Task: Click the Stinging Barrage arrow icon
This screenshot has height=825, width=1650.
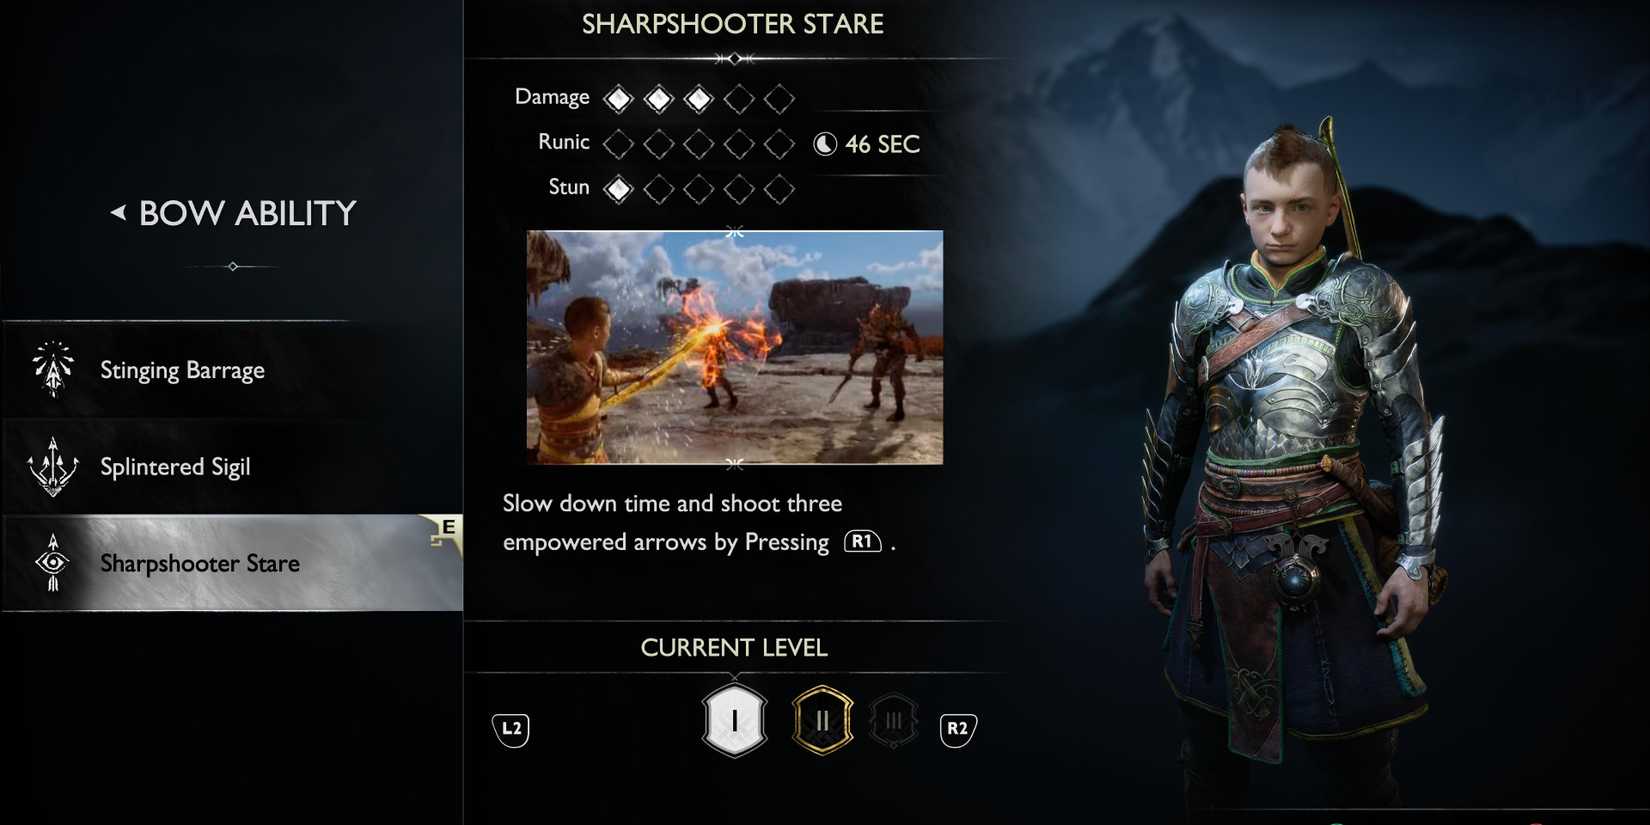Action: click(x=53, y=369)
